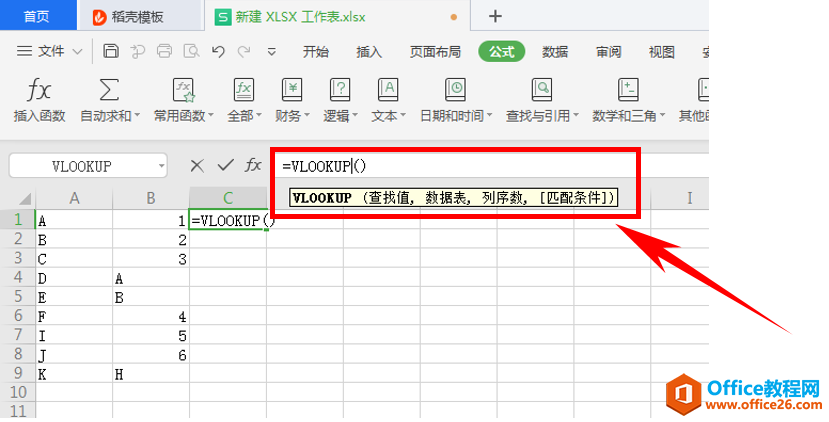Select row 9 header

point(17,373)
